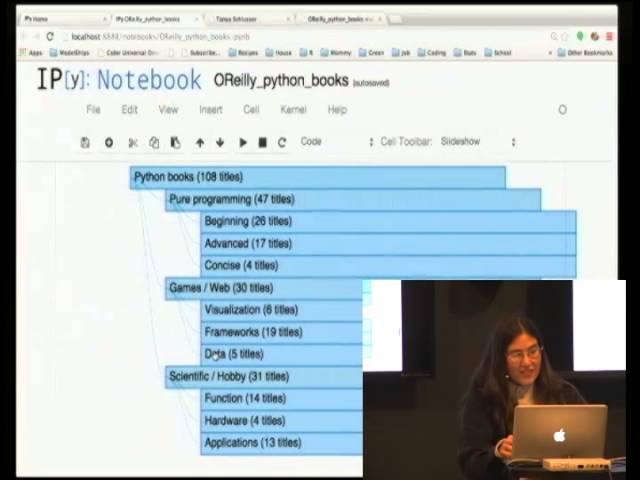Open the Edit menu

pos(129,110)
